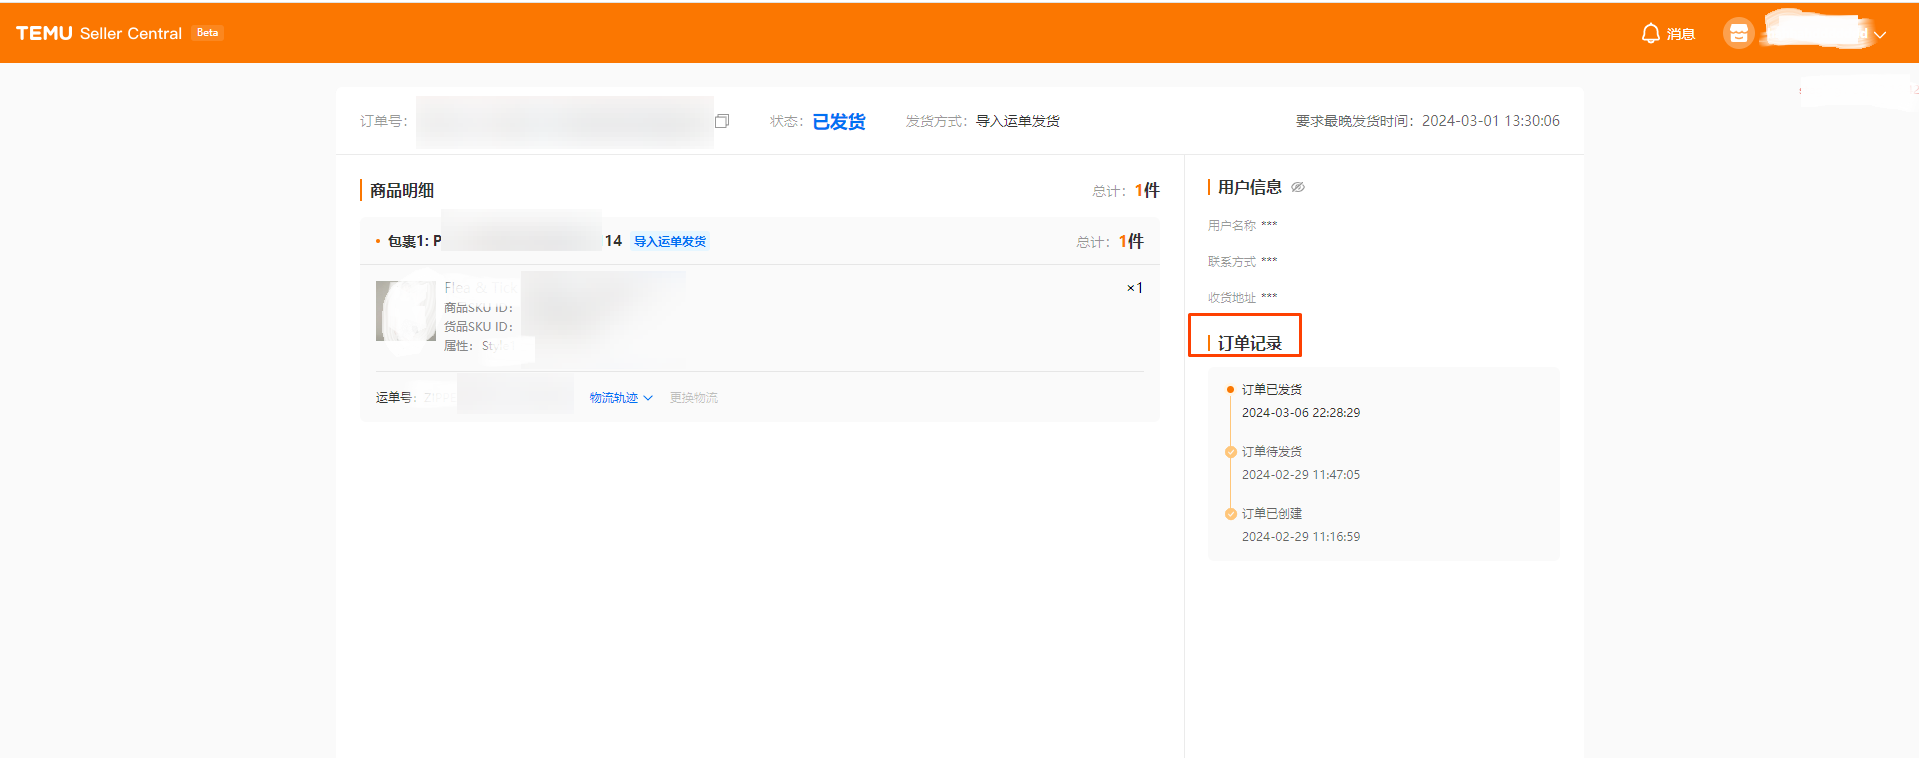Screen dimensions: 1919x758
Task: Click the 订单待发货 timeline marker
Action: pyautogui.click(x=1230, y=452)
